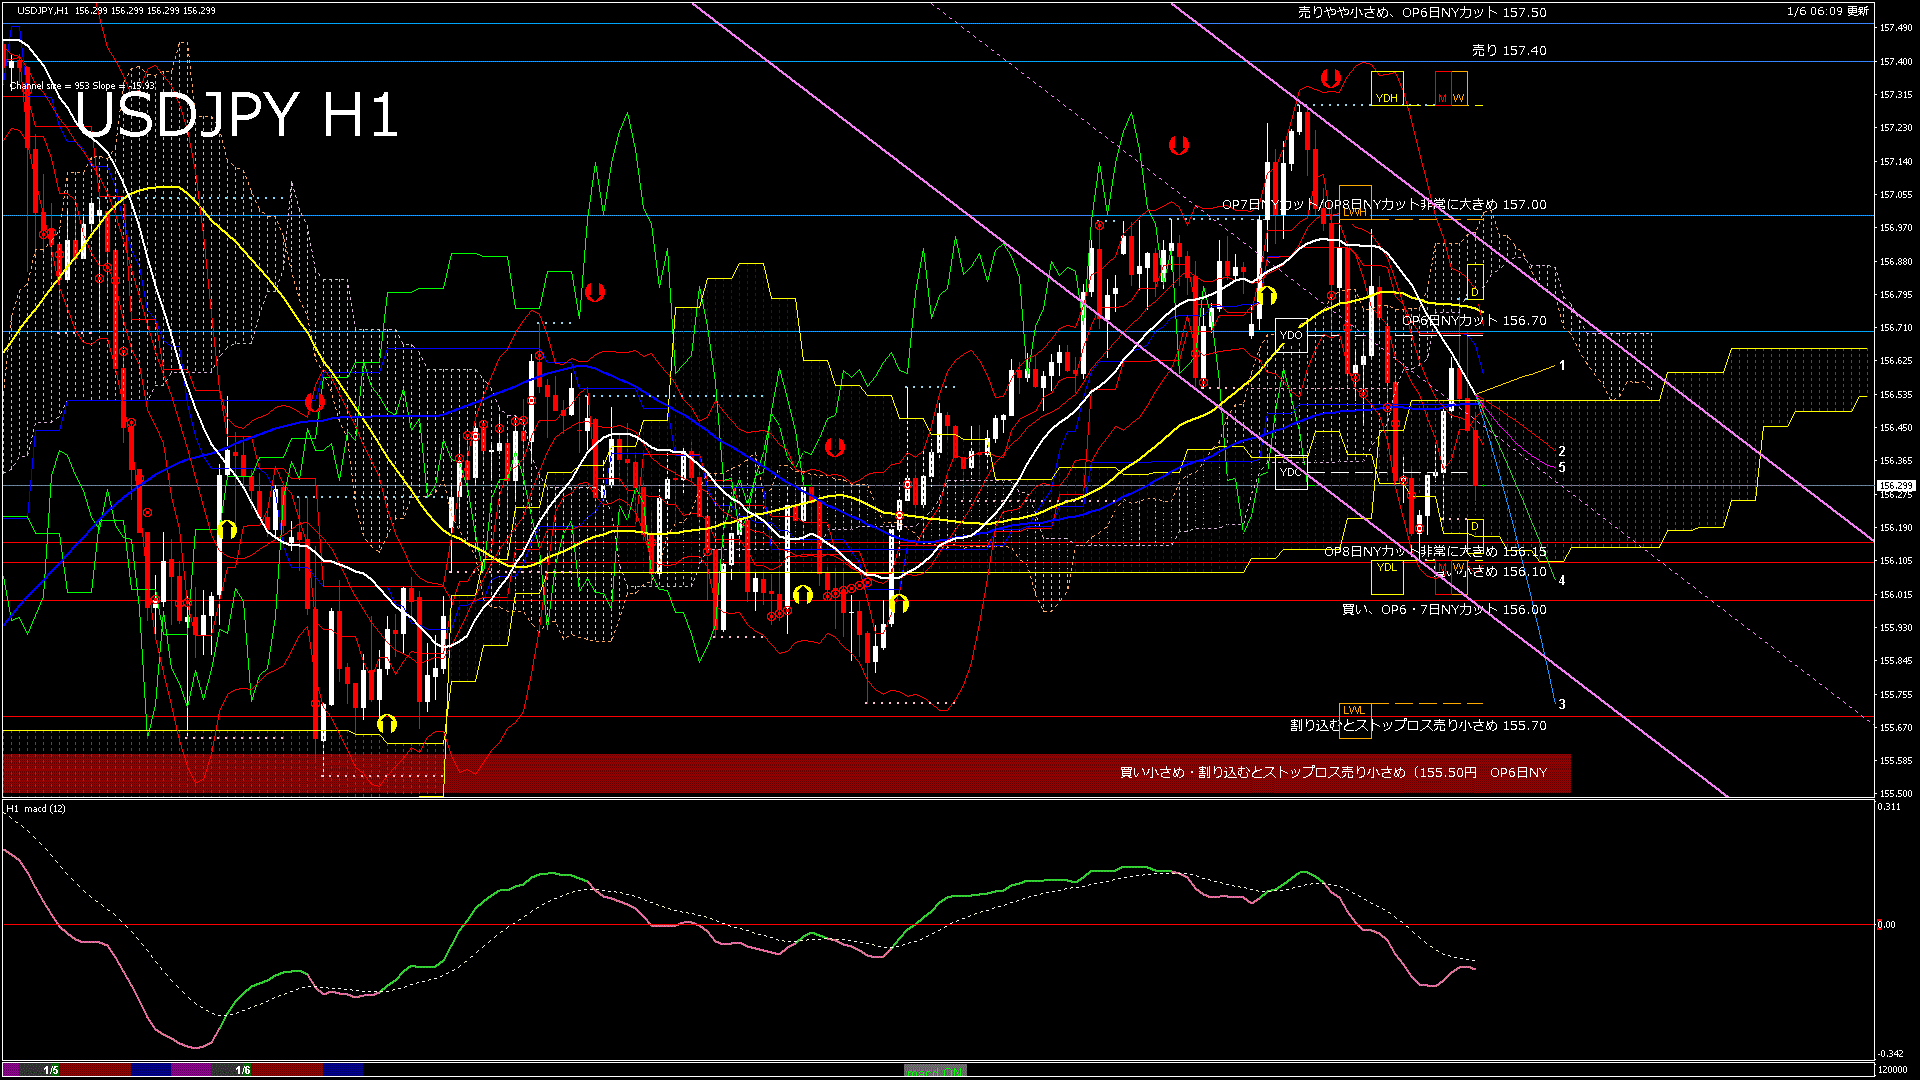Click the USDJPY,H1 symbol header text
This screenshot has width=1920, height=1080.
[x=42, y=10]
